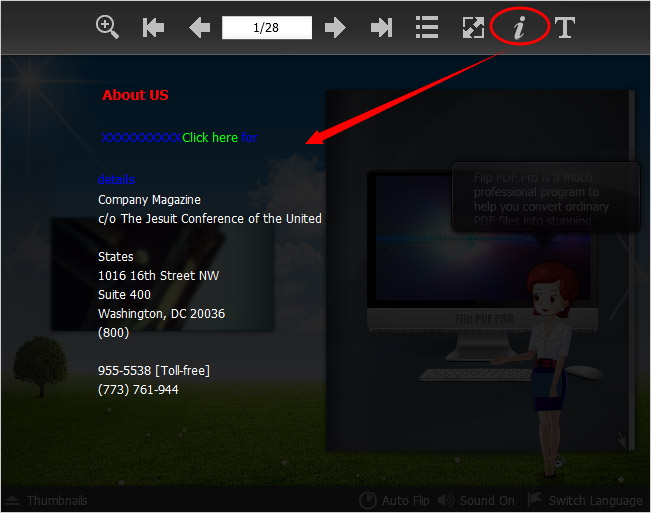This screenshot has width=651, height=513.
Task: Click the 'Click here for' link
Action: [220, 137]
